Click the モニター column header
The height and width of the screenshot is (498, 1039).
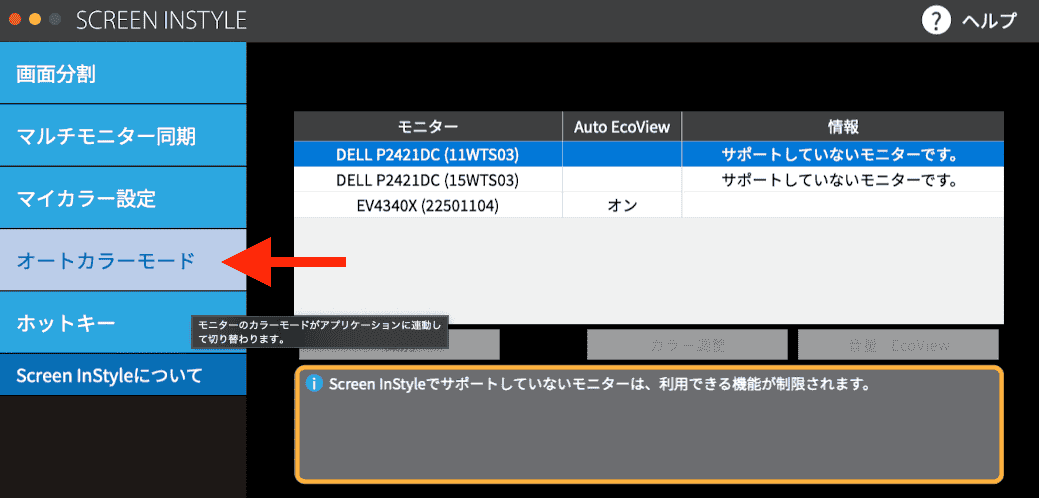click(x=428, y=126)
